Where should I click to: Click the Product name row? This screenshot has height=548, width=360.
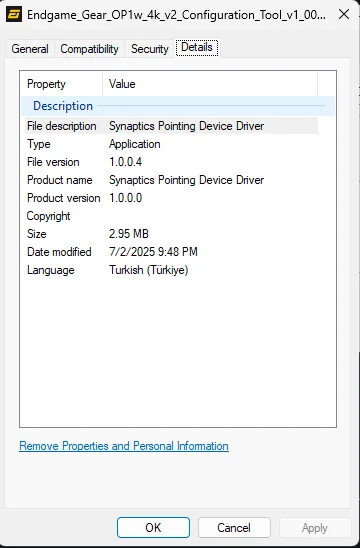tap(171, 180)
